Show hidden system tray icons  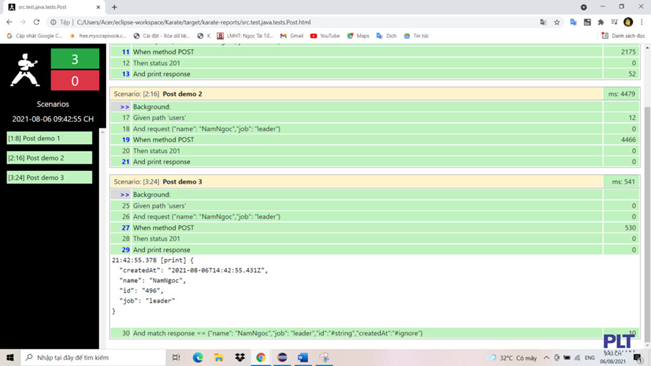click(546, 358)
